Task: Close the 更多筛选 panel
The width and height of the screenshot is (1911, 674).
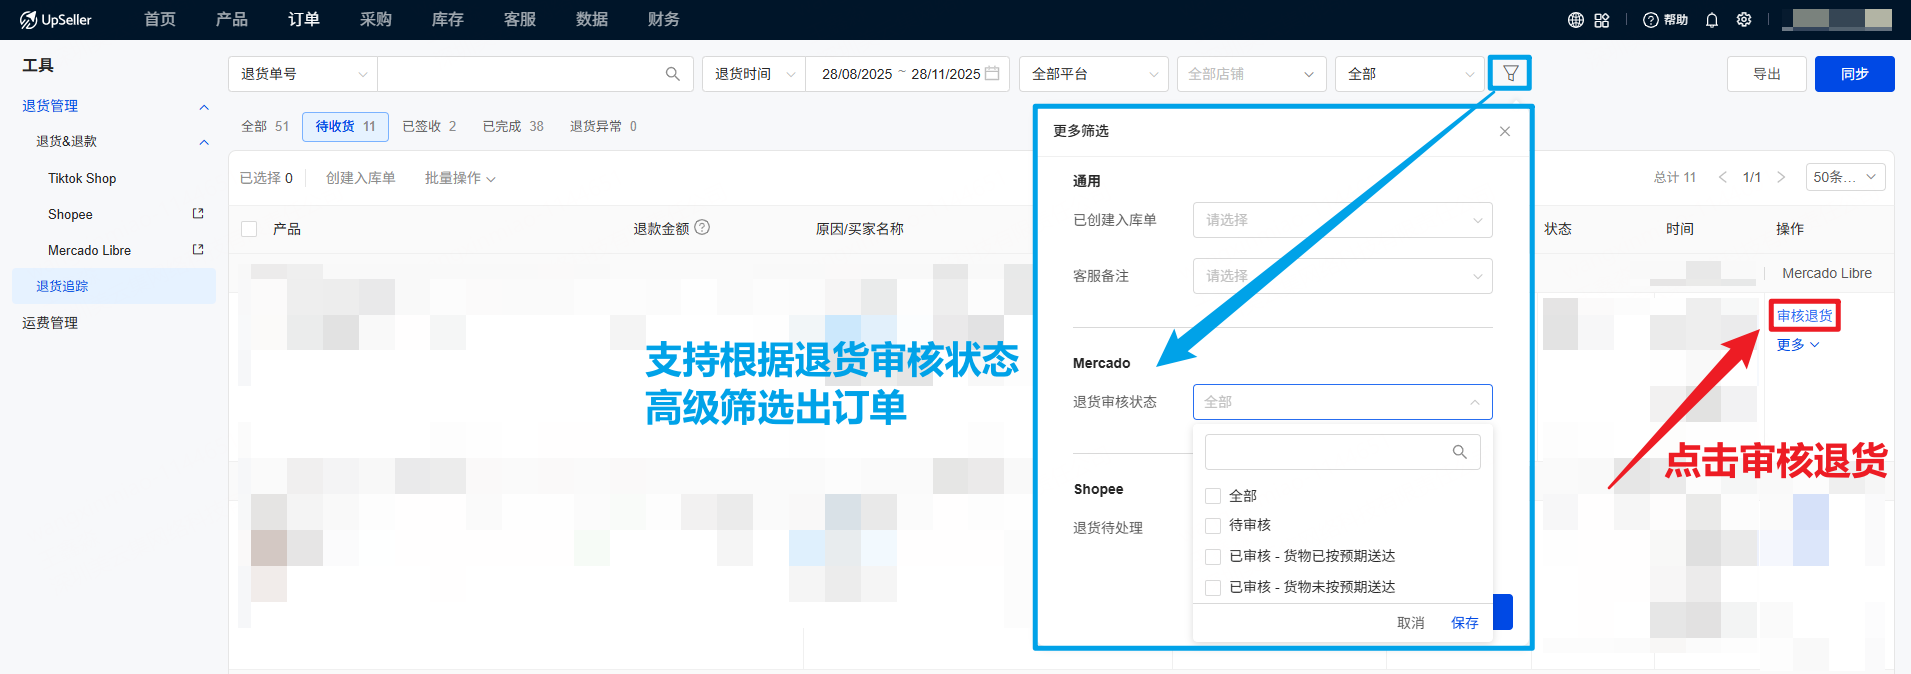Action: click(1505, 131)
